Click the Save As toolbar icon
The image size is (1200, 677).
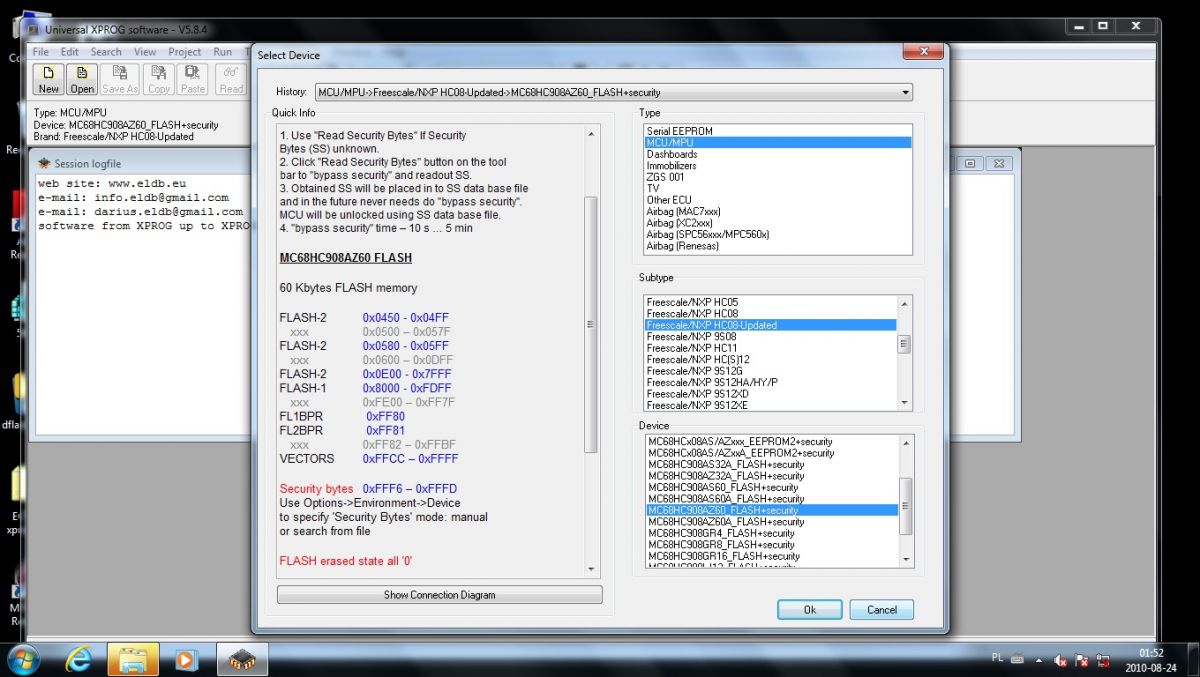[120, 79]
